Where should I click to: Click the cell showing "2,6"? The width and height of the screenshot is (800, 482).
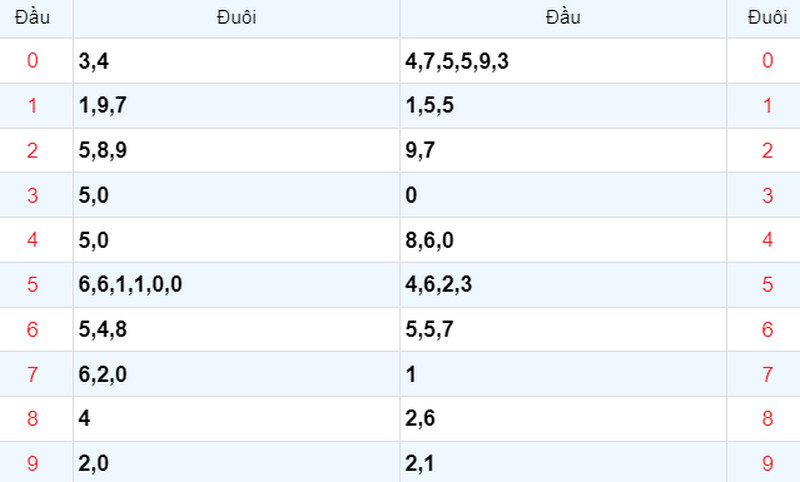(420, 419)
